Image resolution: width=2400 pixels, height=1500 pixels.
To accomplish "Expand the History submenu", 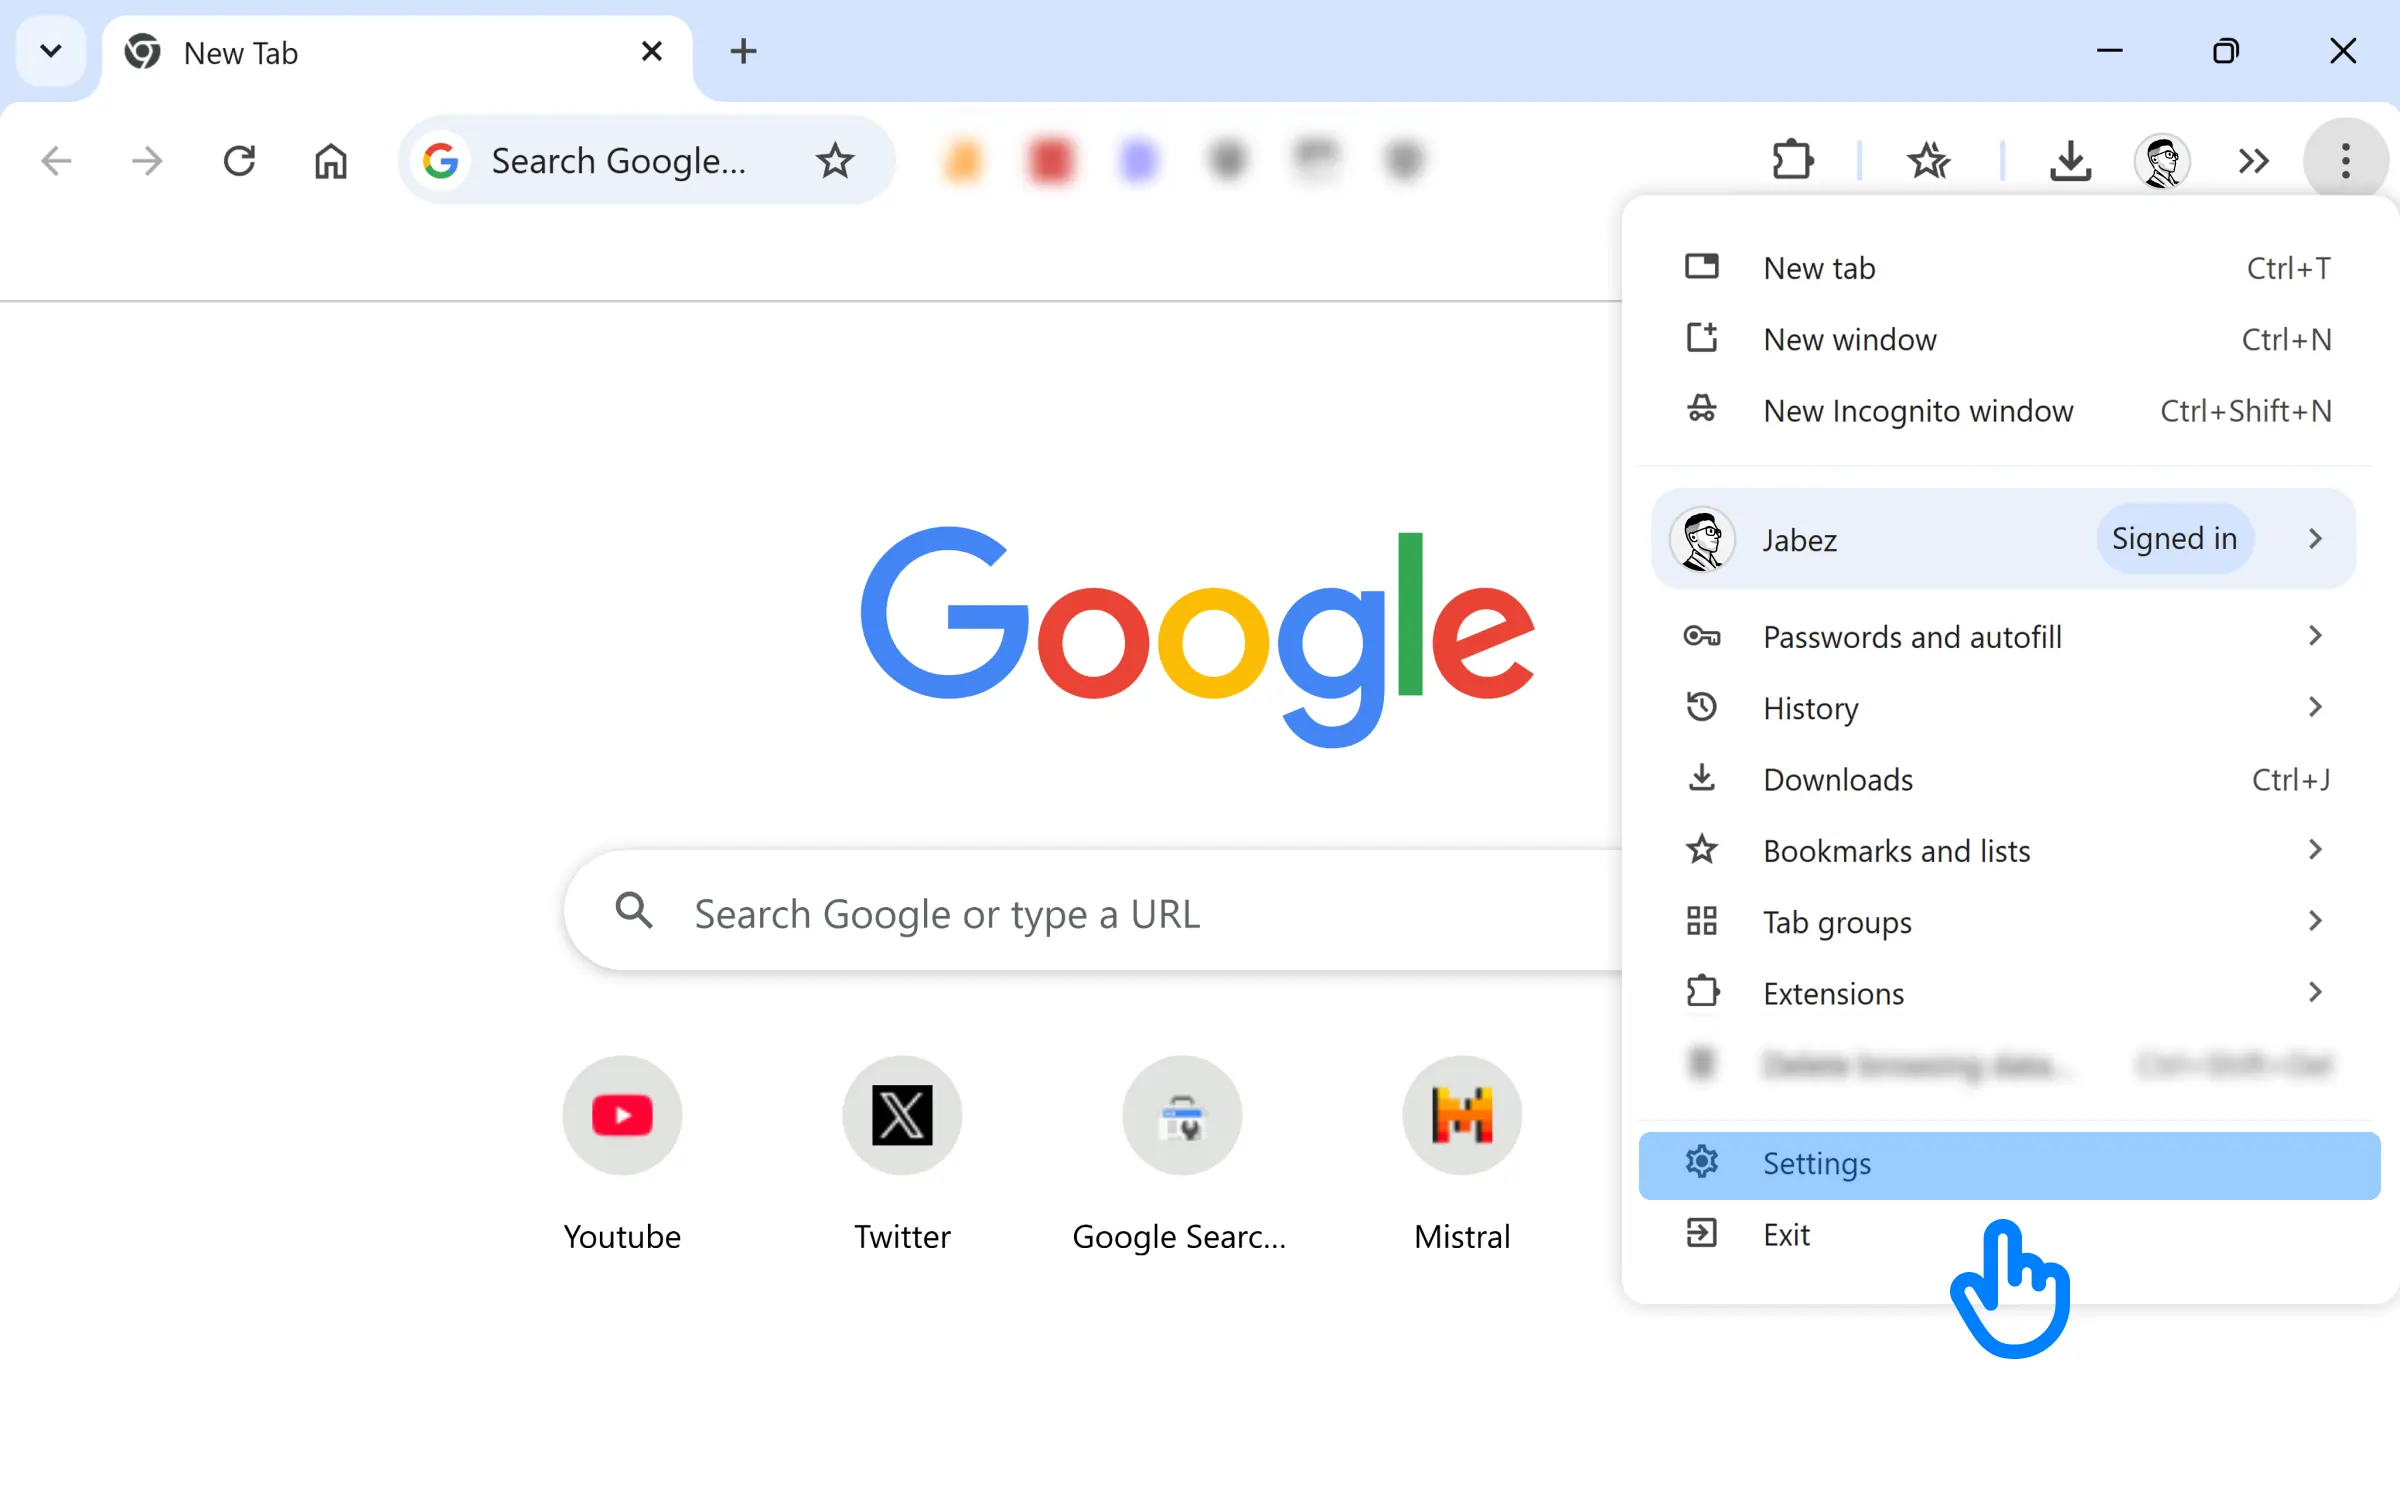I will click(x=2009, y=708).
